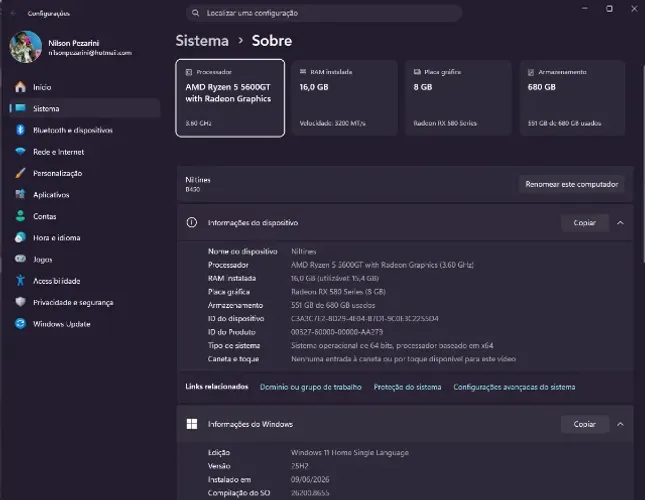Click the Sistema monitor icon

point(20,108)
